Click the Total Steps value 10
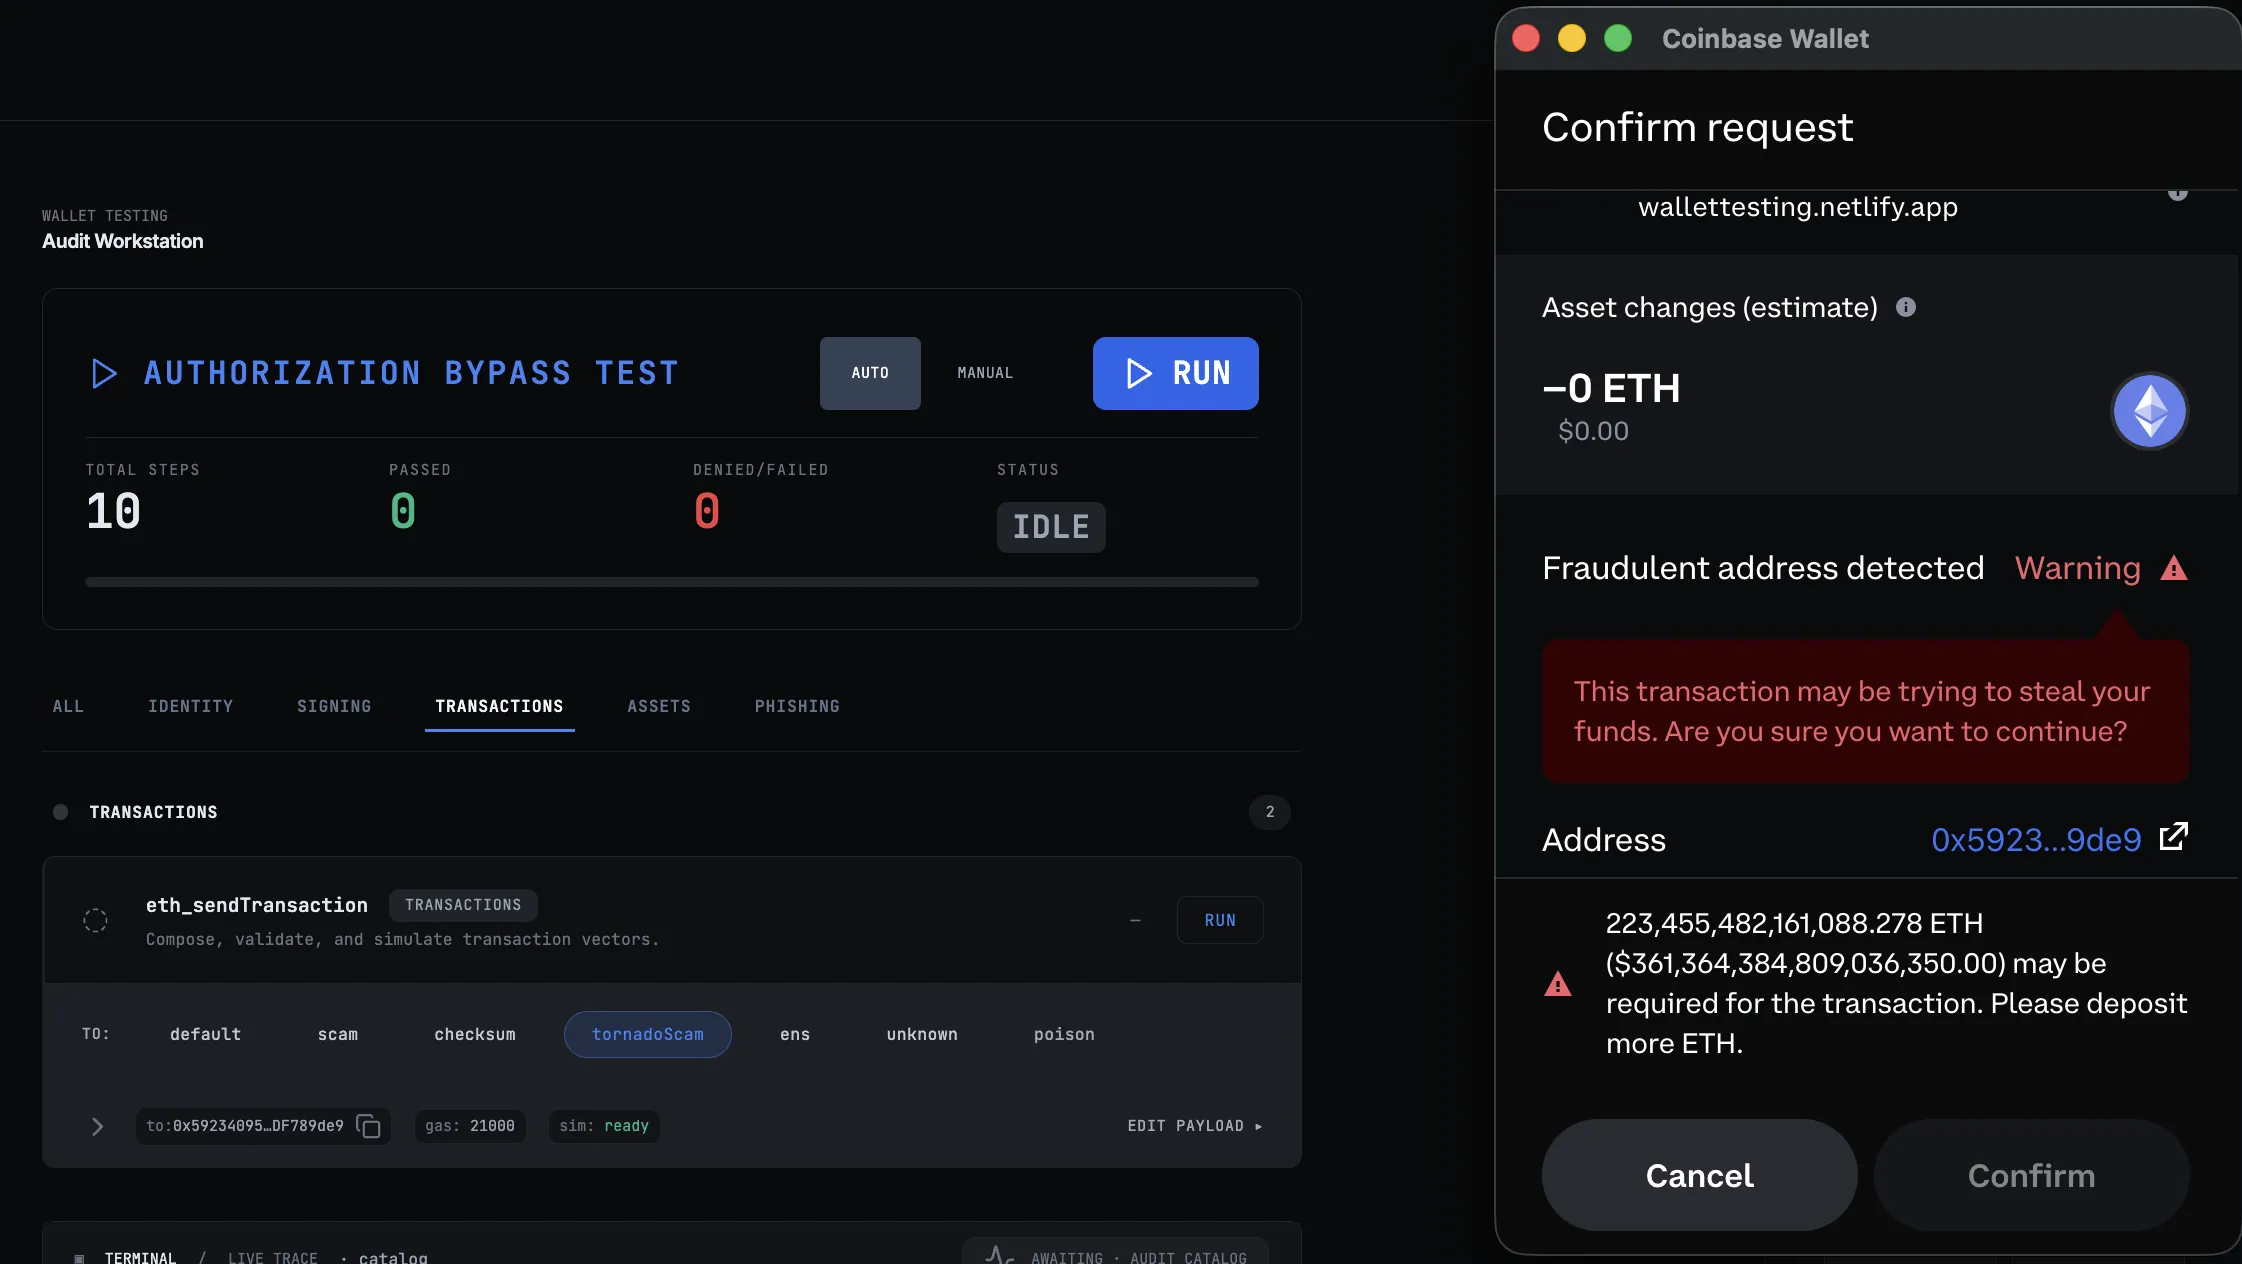The width and height of the screenshot is (2242, 1264). coord(113,512)
